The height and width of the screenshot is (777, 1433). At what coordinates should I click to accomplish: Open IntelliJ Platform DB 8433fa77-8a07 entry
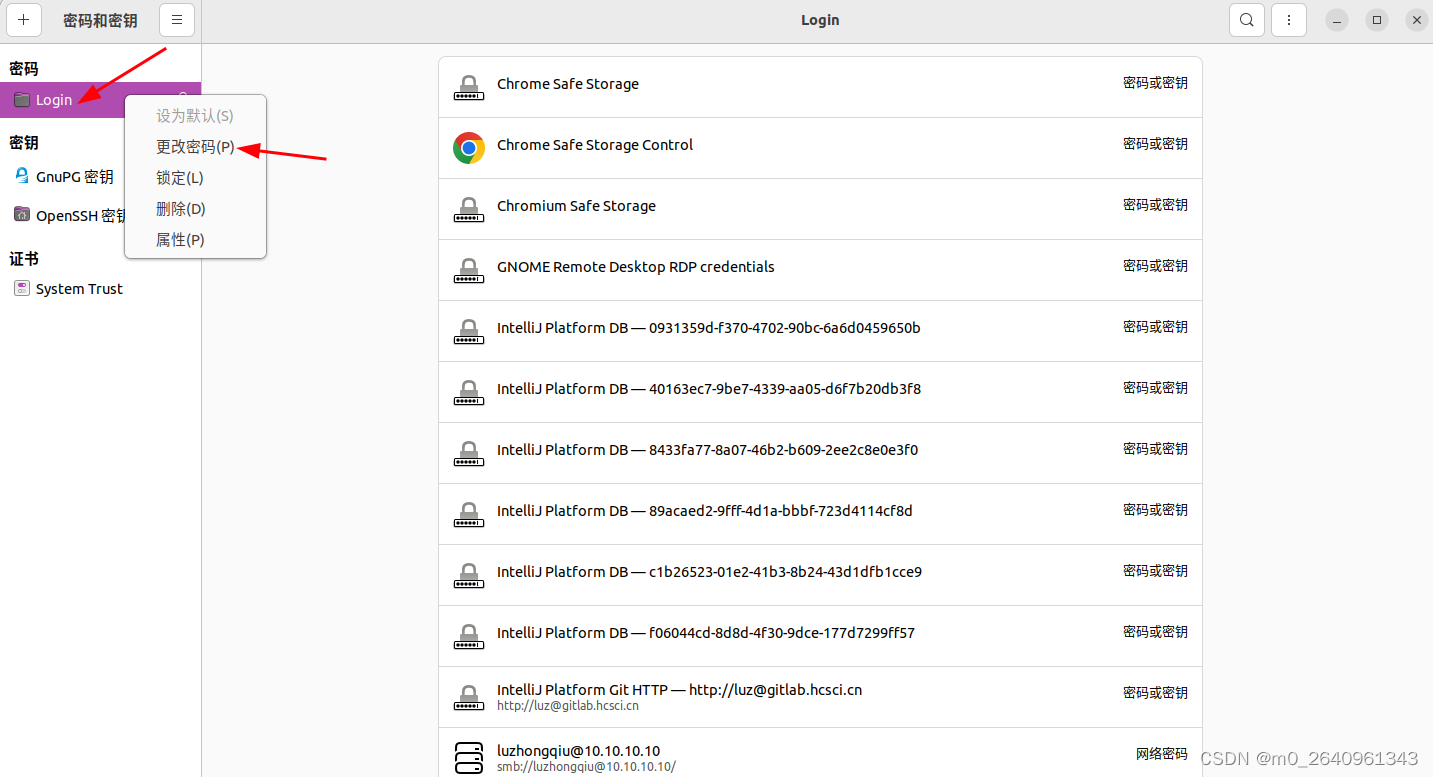tap(820, 453)
